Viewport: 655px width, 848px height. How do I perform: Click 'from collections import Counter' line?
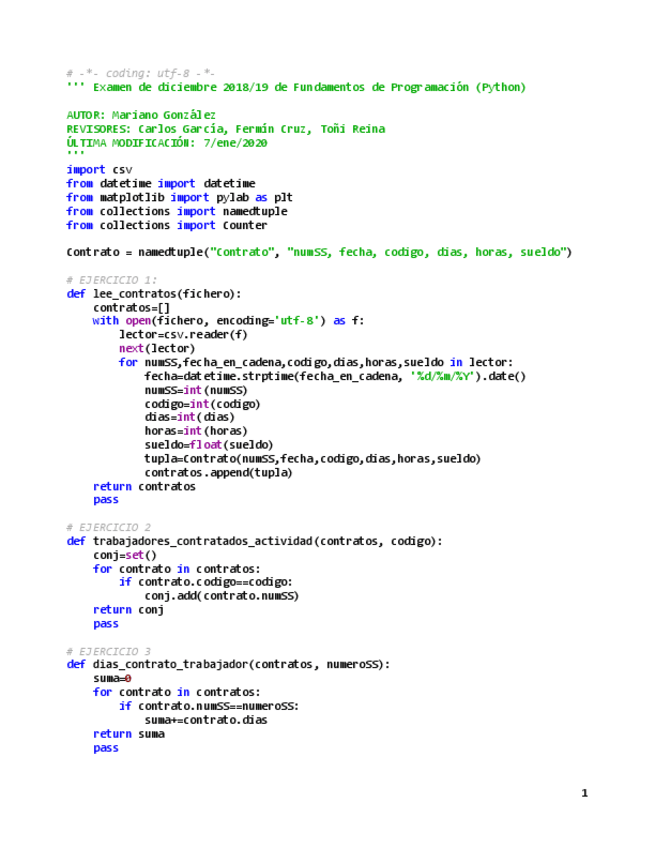click(167, 225)
